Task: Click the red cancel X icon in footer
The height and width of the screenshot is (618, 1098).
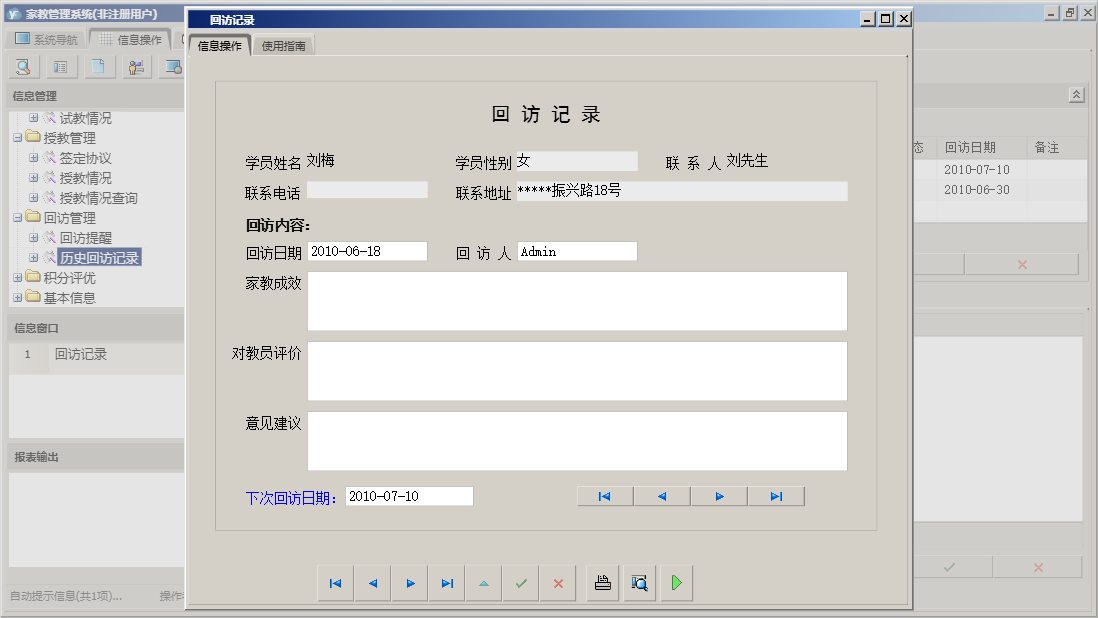Action: [x=558, y=582]
